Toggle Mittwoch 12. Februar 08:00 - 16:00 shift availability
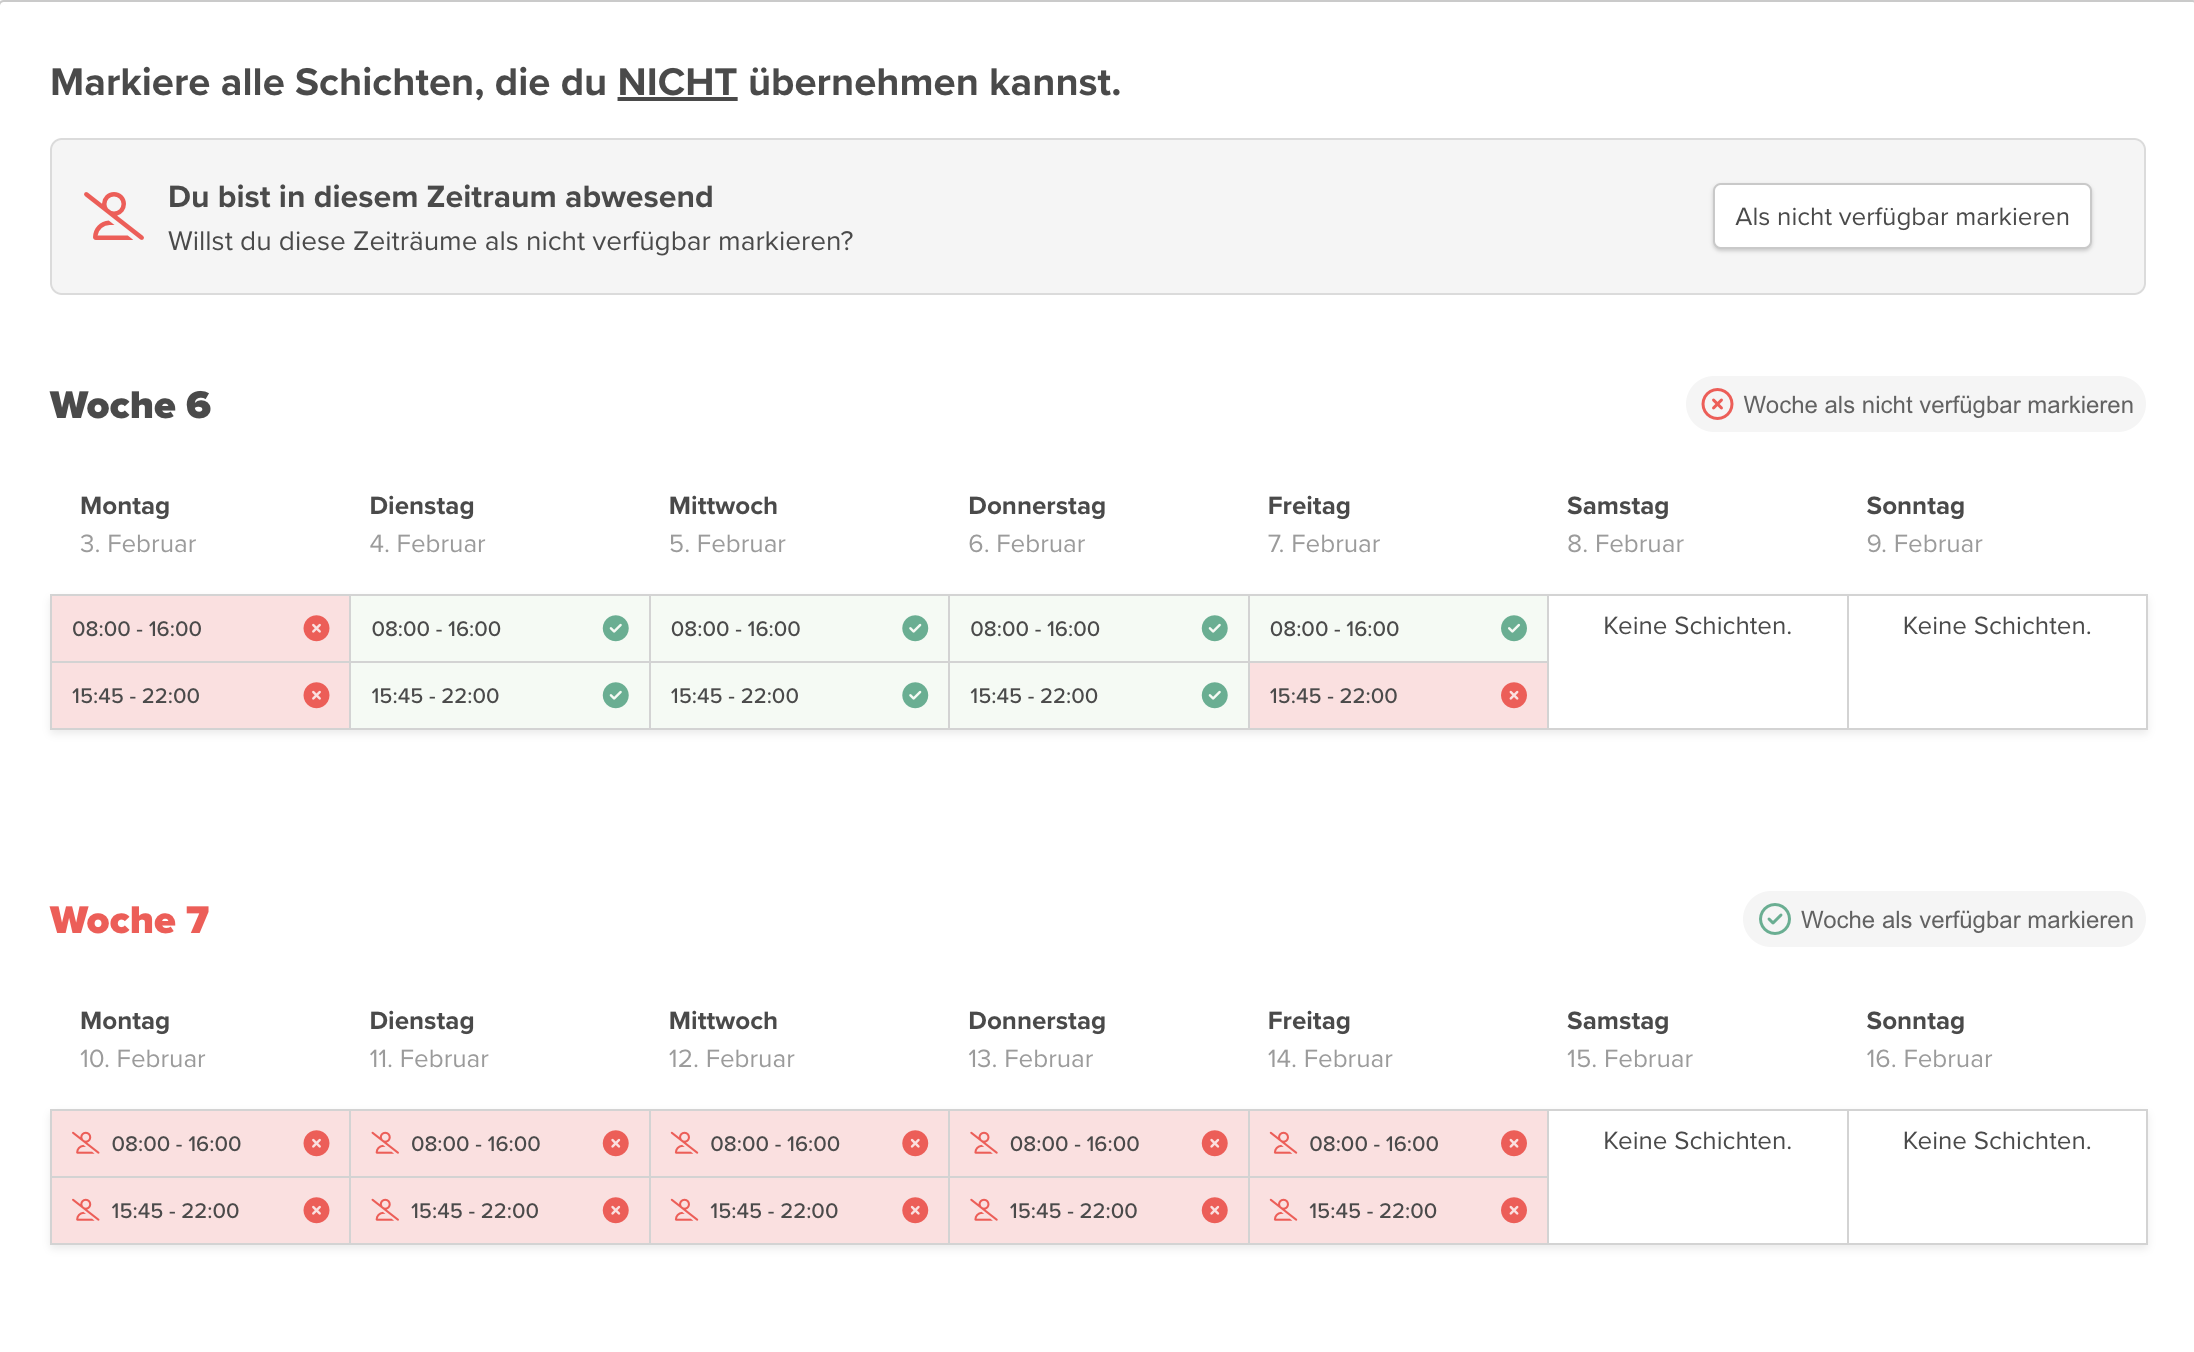 click(798, 1143)
